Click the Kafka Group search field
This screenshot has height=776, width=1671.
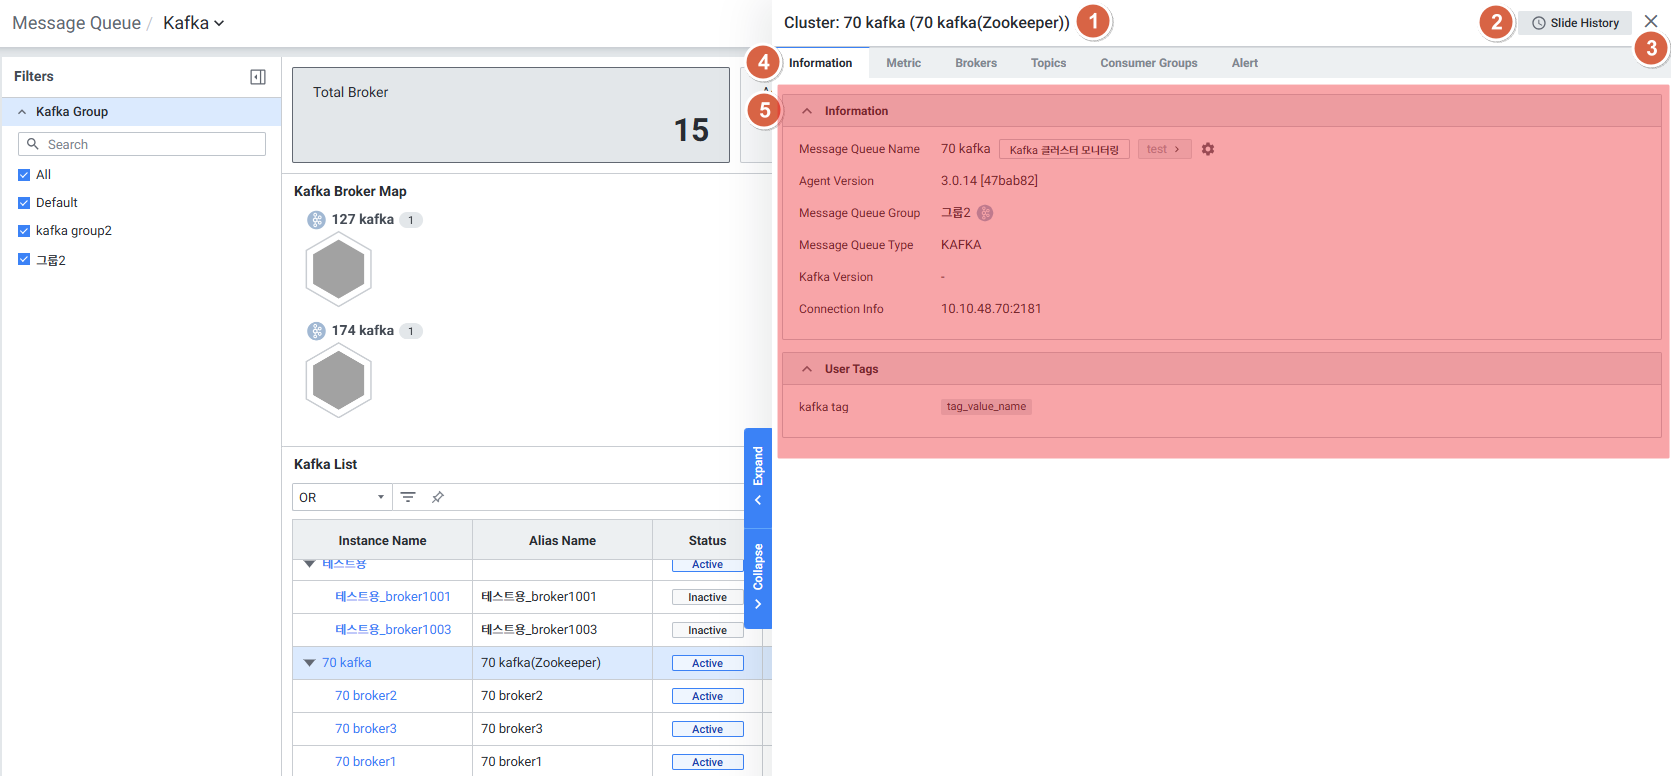click(150, 144)
